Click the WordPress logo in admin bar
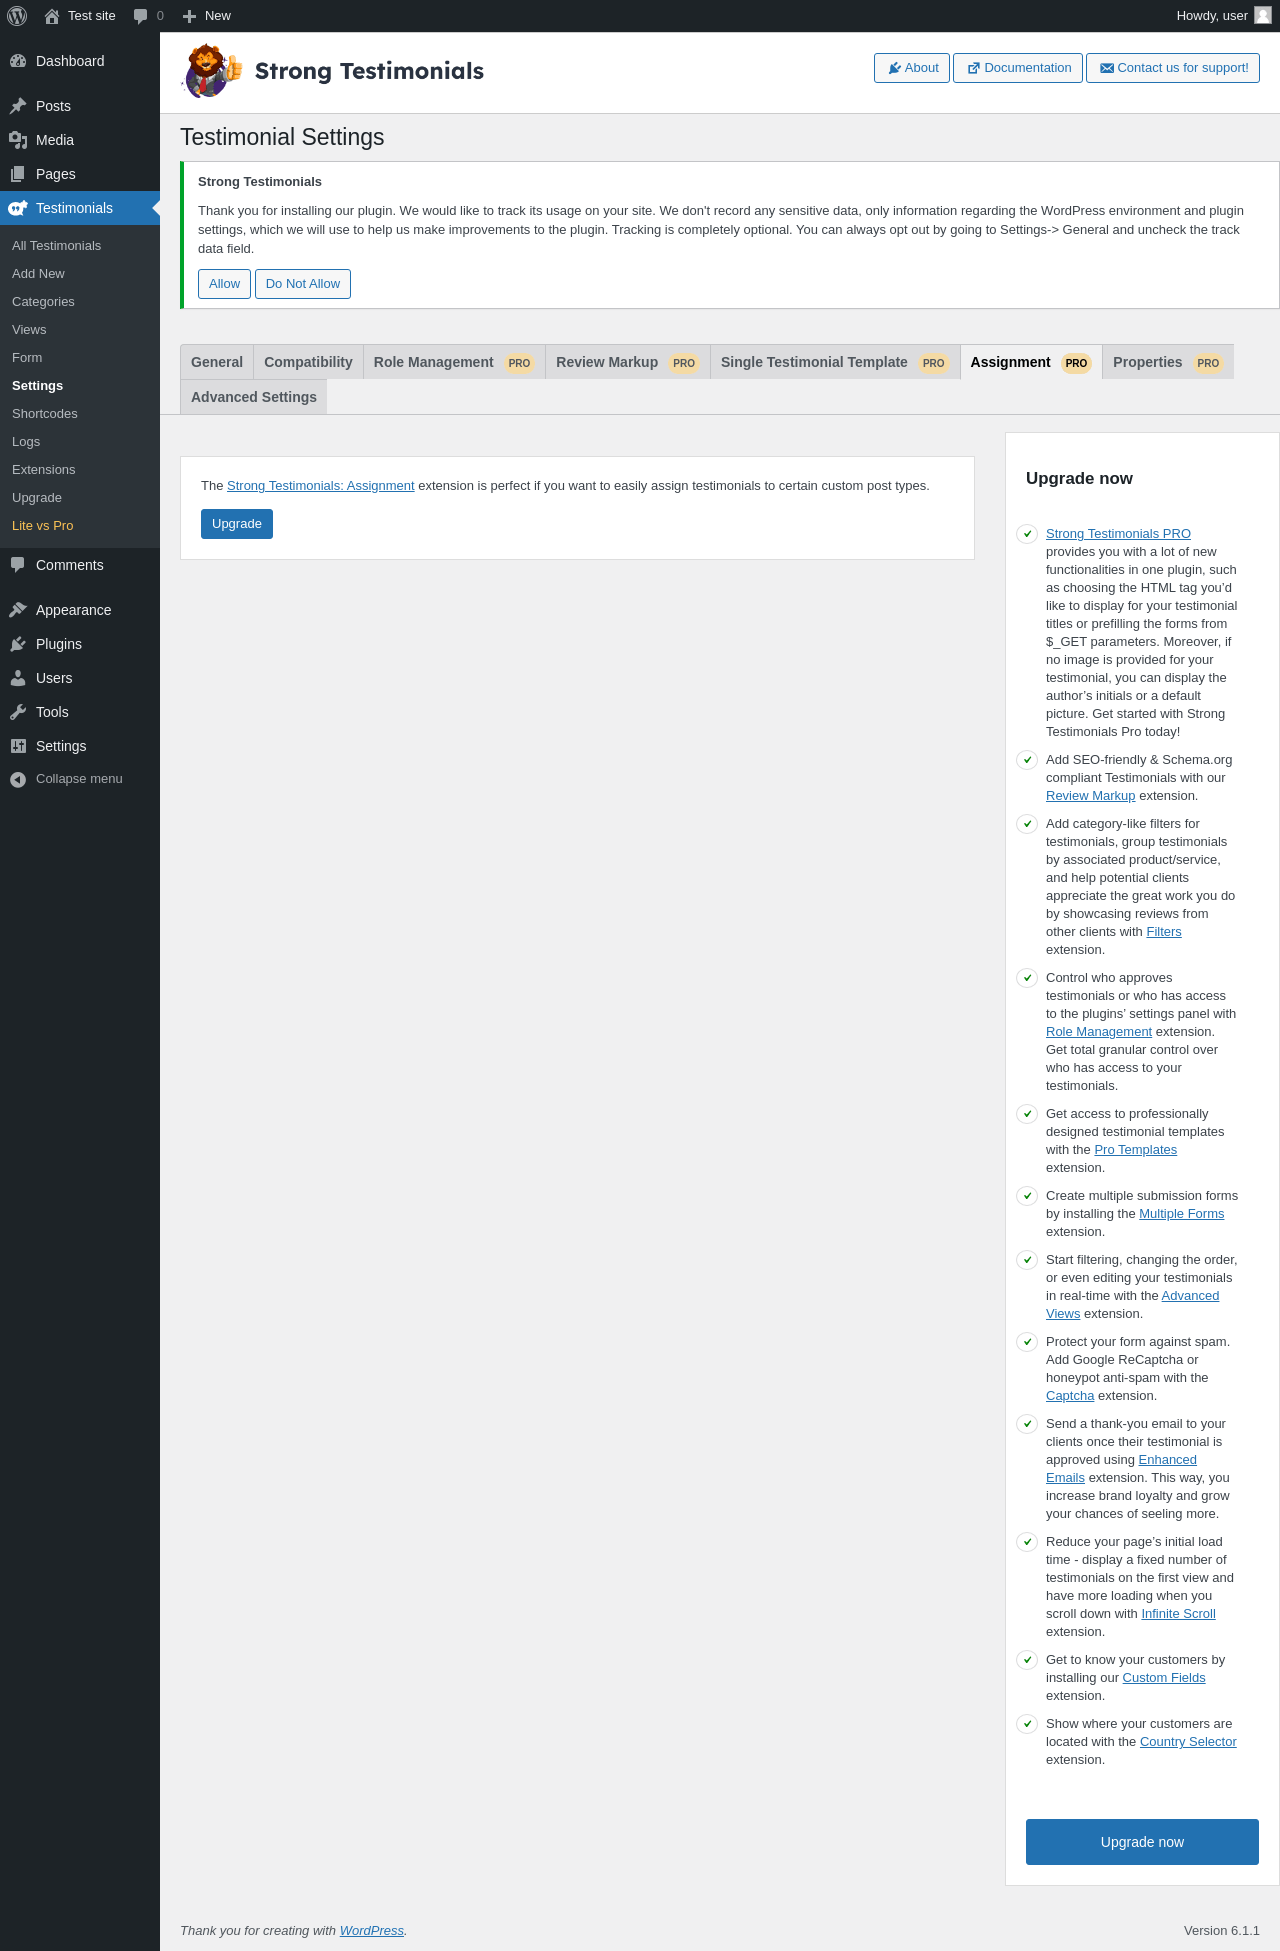Viewport: 1280px width, 1951px height. (x=17, y=16)
